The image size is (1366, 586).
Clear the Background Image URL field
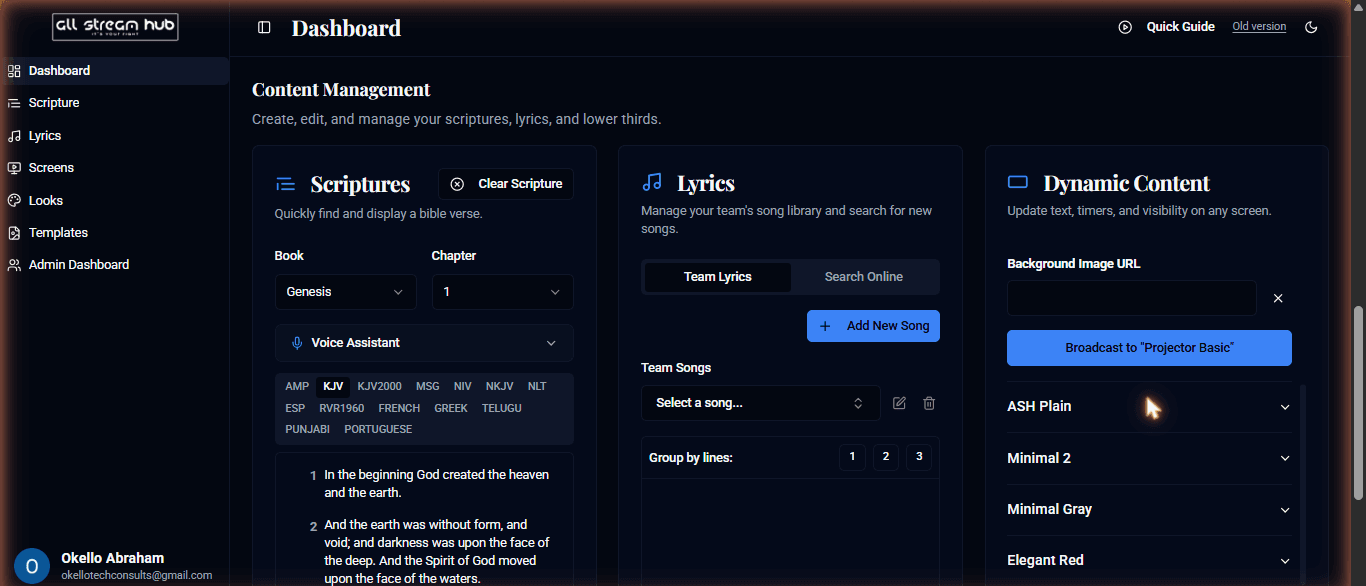[x=1278, y=298]
